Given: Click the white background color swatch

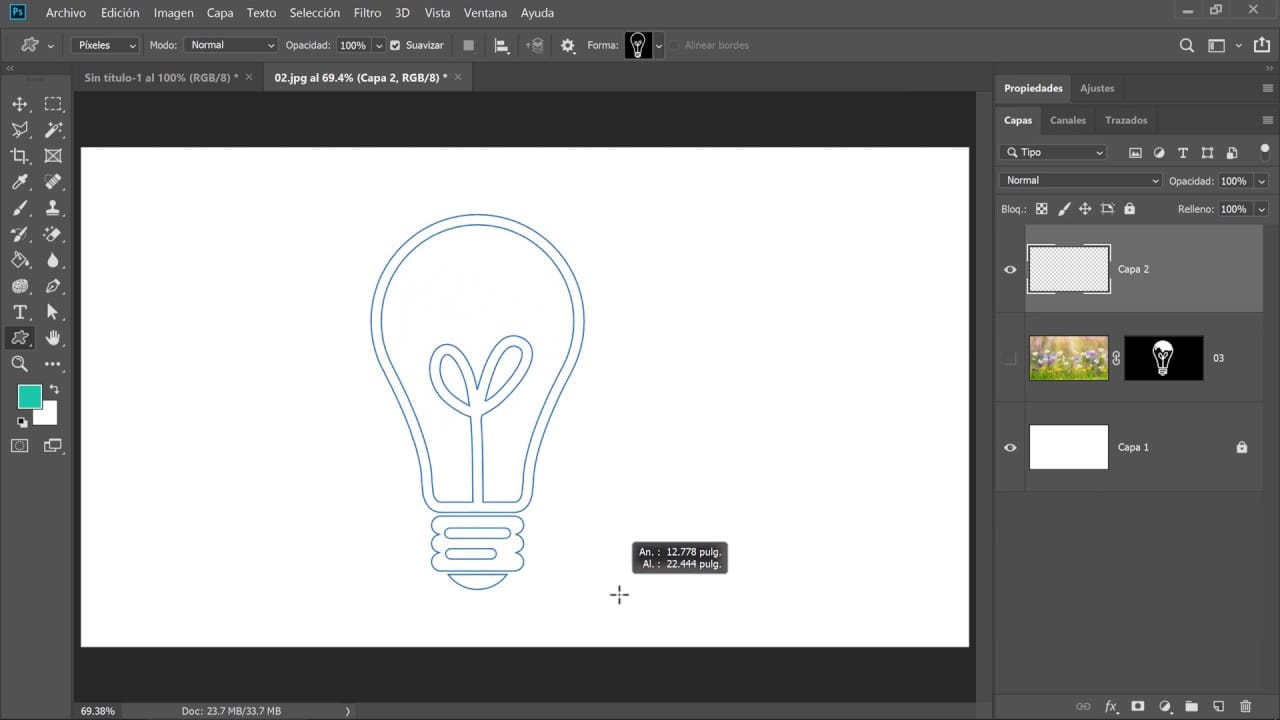Looking at the screenshot, I should 48,415.
